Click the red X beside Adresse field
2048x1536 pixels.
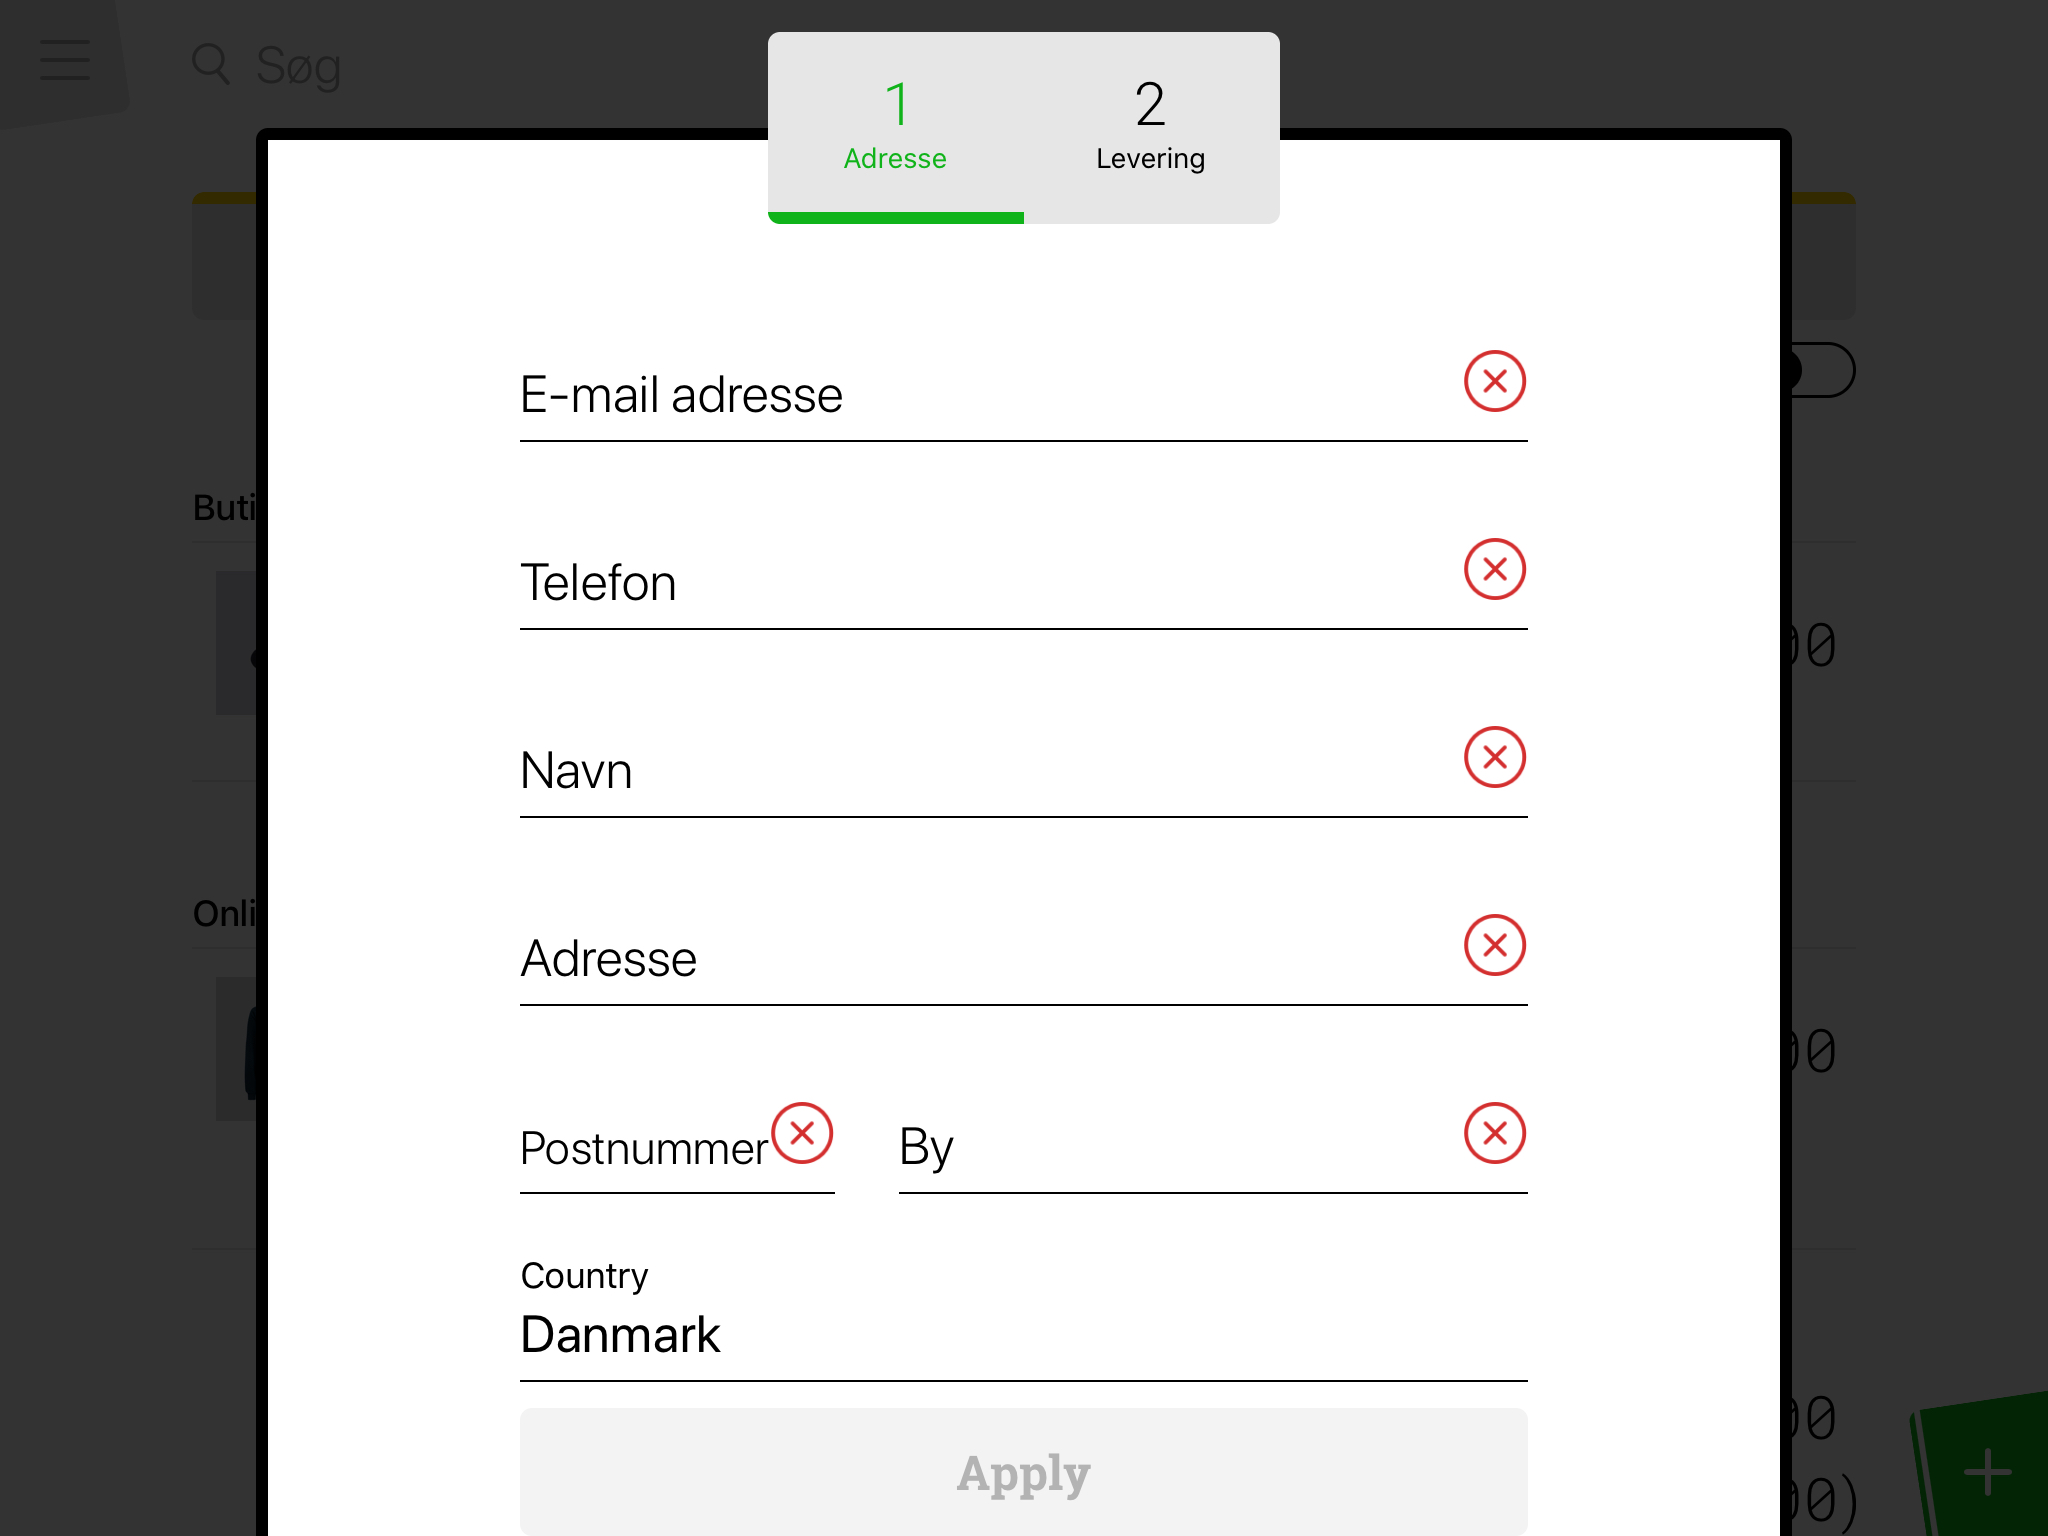(x=1494, y=945)
